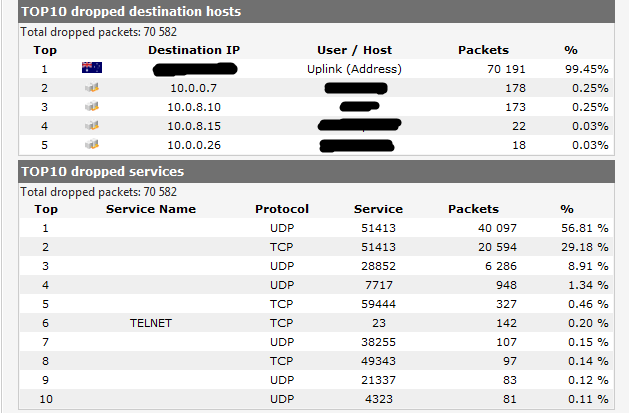The width and height of the screenshot is (630, 413).
Task: Select the TELNET service name
Action: point(151,323)
